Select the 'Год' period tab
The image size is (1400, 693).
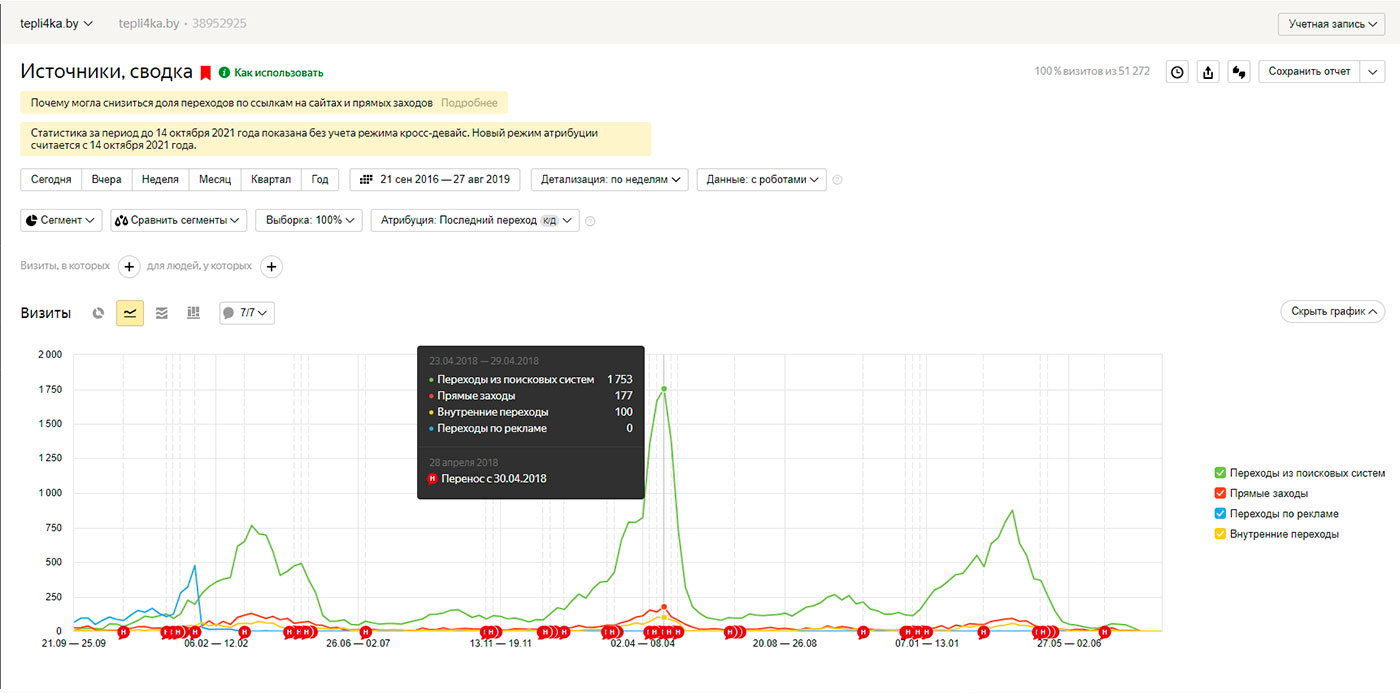click(x=320, y=180)
